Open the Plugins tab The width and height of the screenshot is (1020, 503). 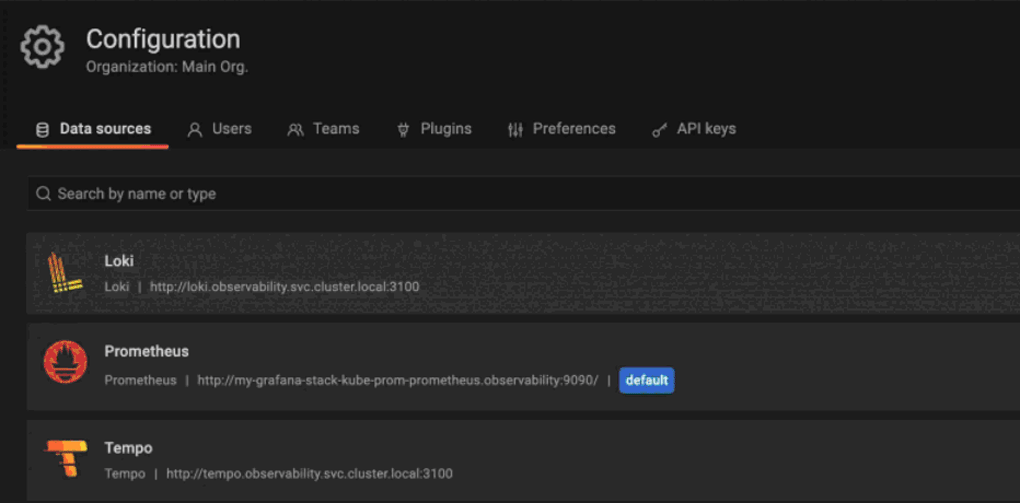point(434,129)
